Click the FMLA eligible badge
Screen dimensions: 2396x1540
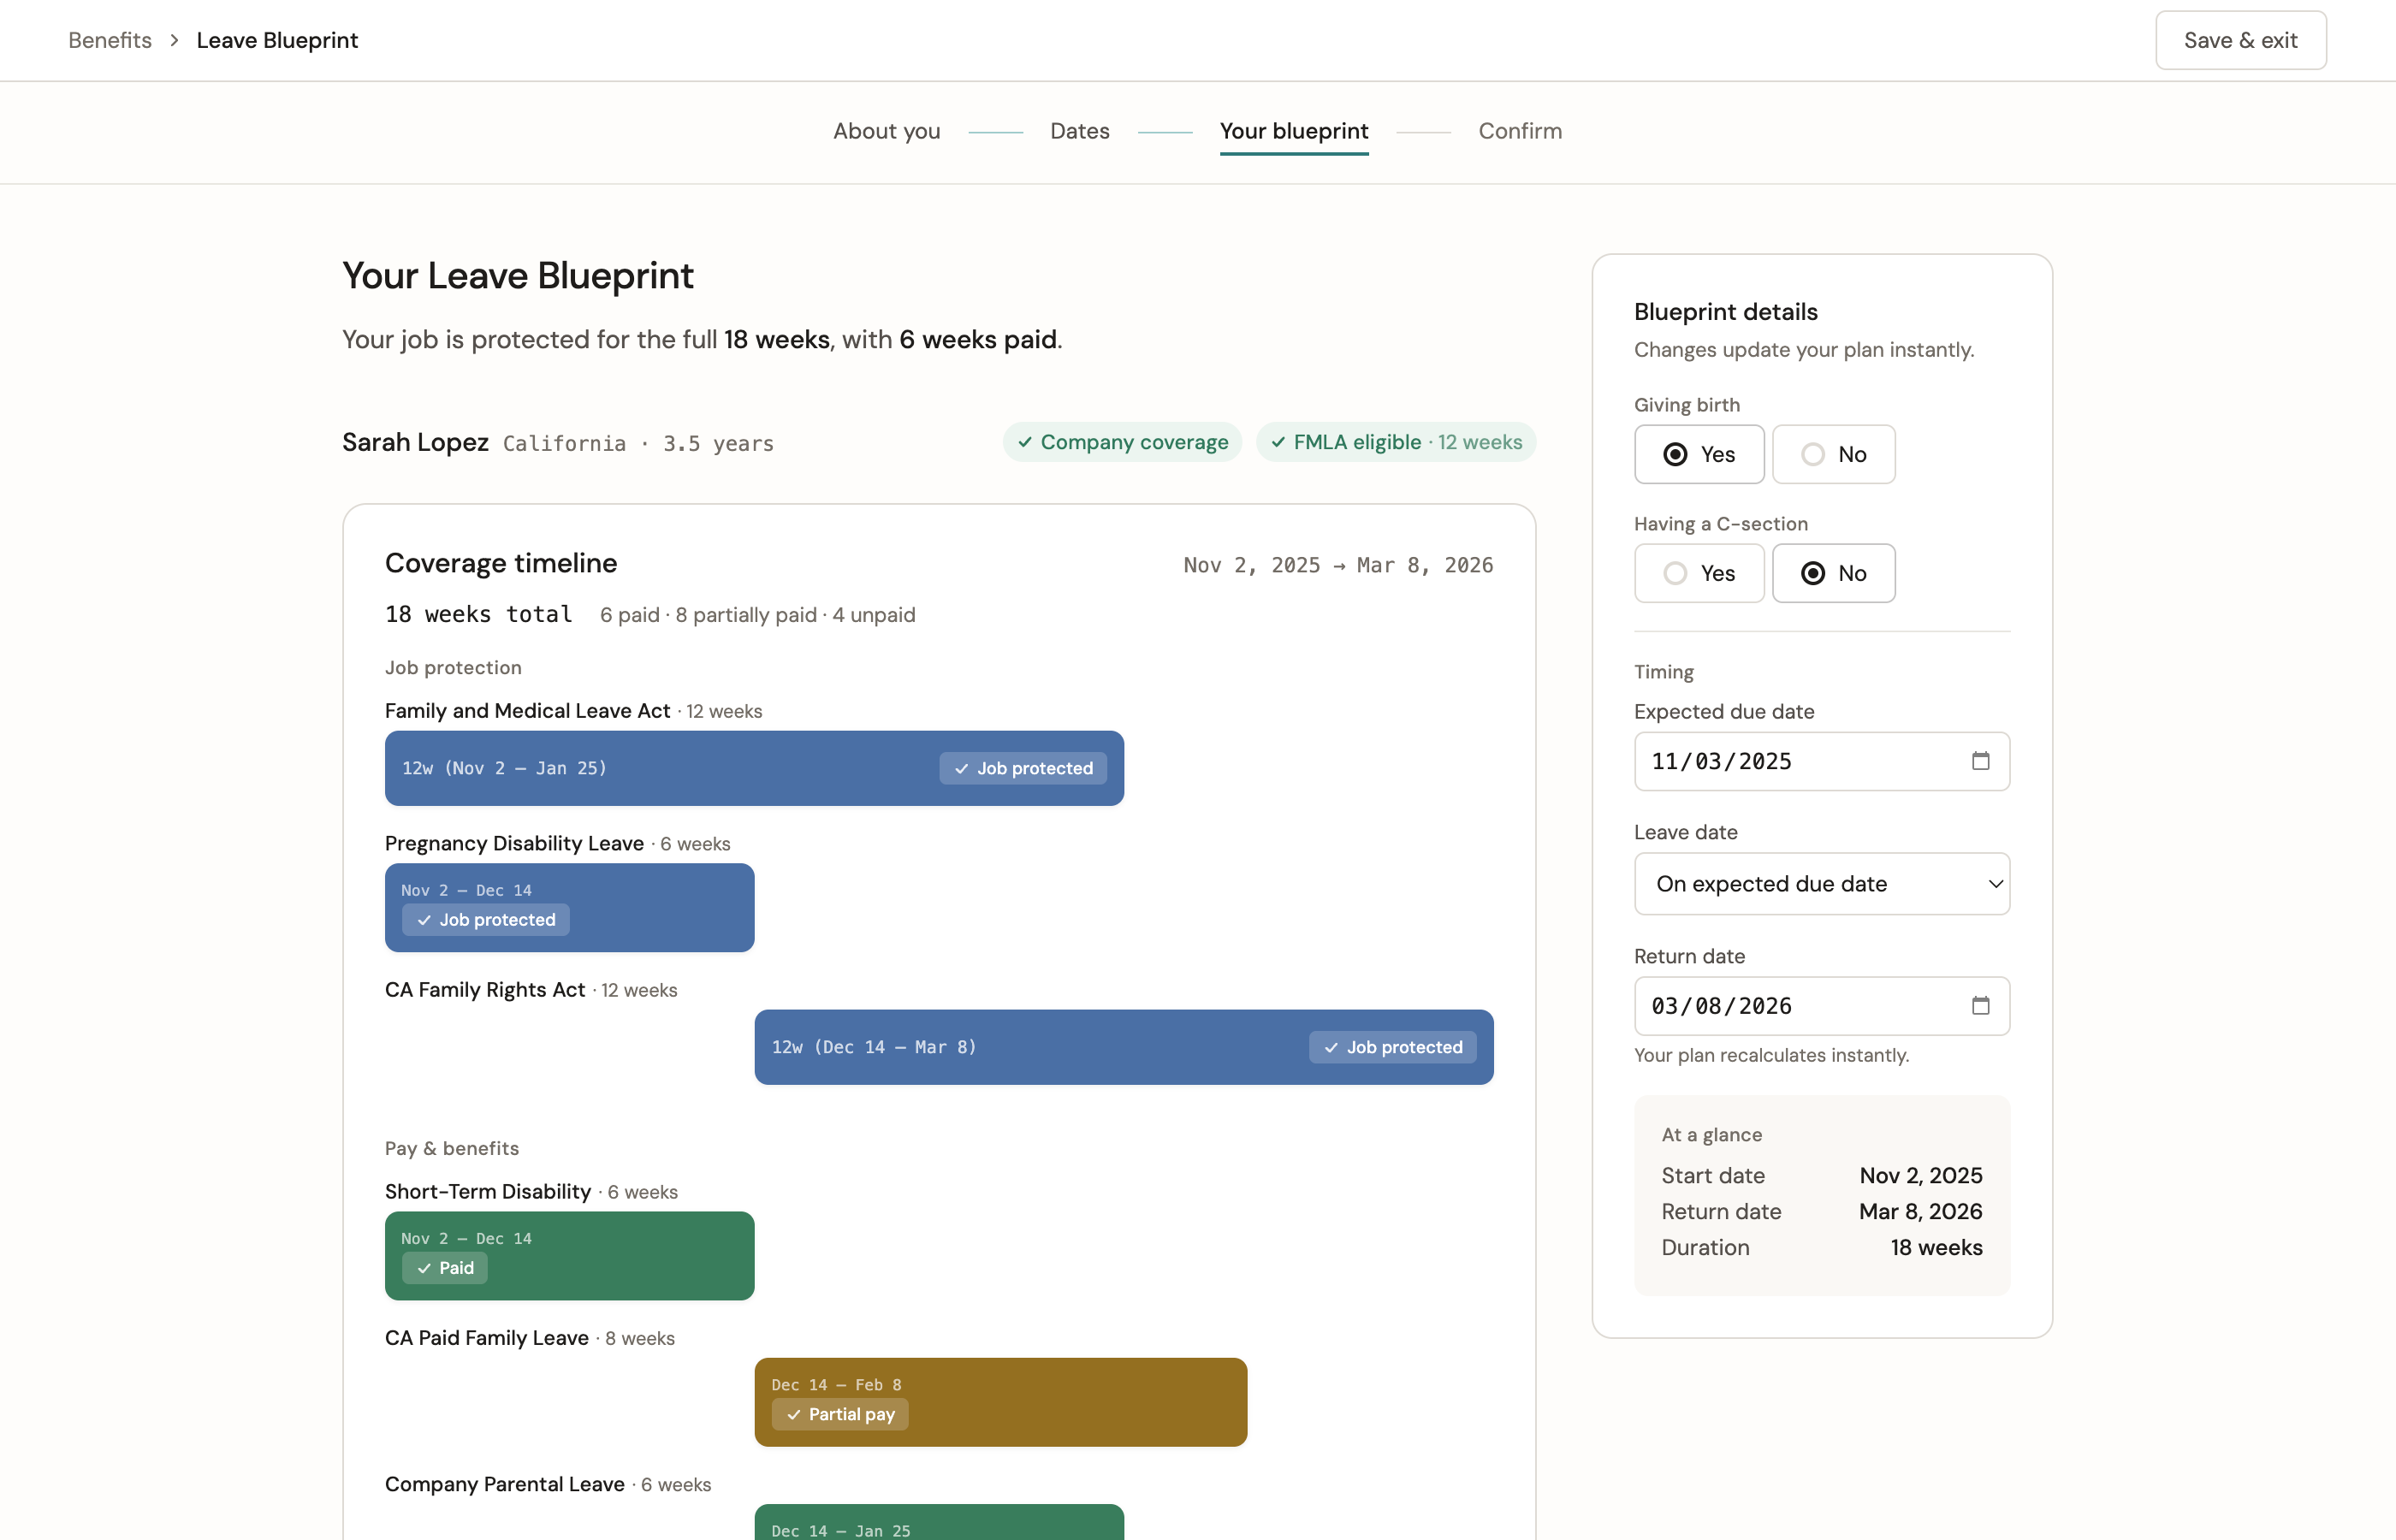coord(1395,441)
